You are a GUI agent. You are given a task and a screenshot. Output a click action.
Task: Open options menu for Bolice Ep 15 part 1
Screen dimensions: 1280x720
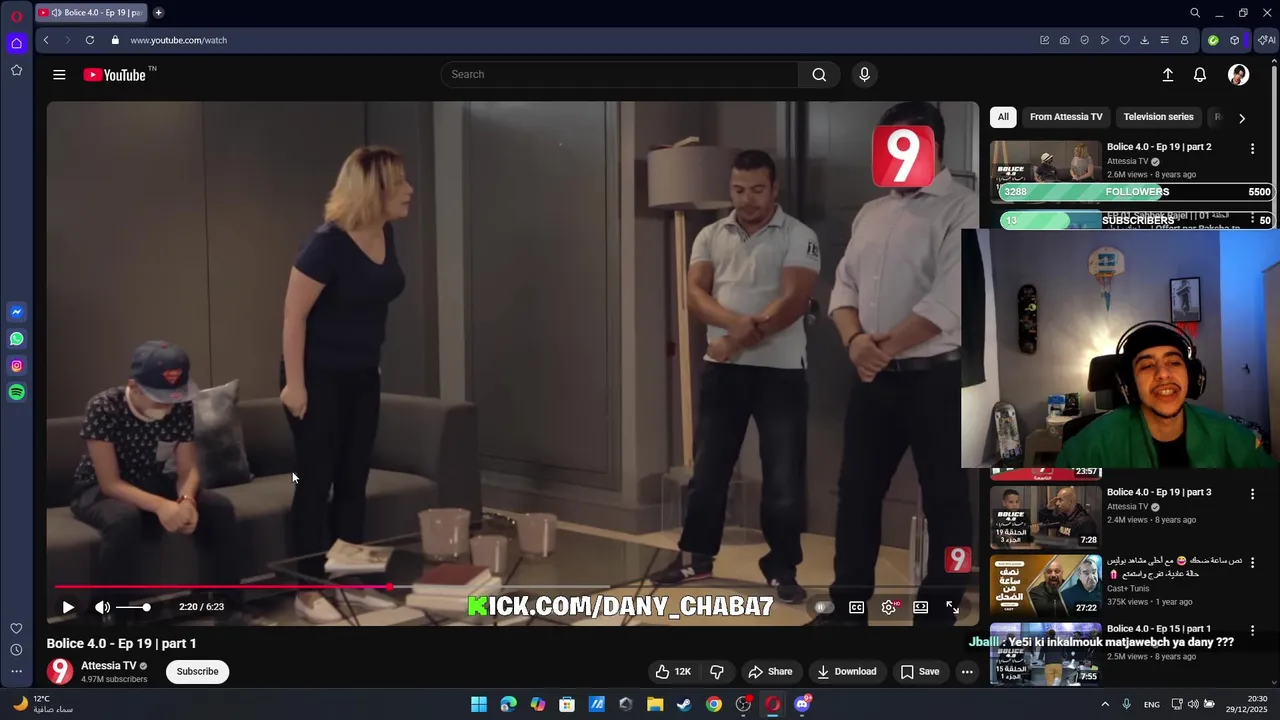click(1252, 631)
